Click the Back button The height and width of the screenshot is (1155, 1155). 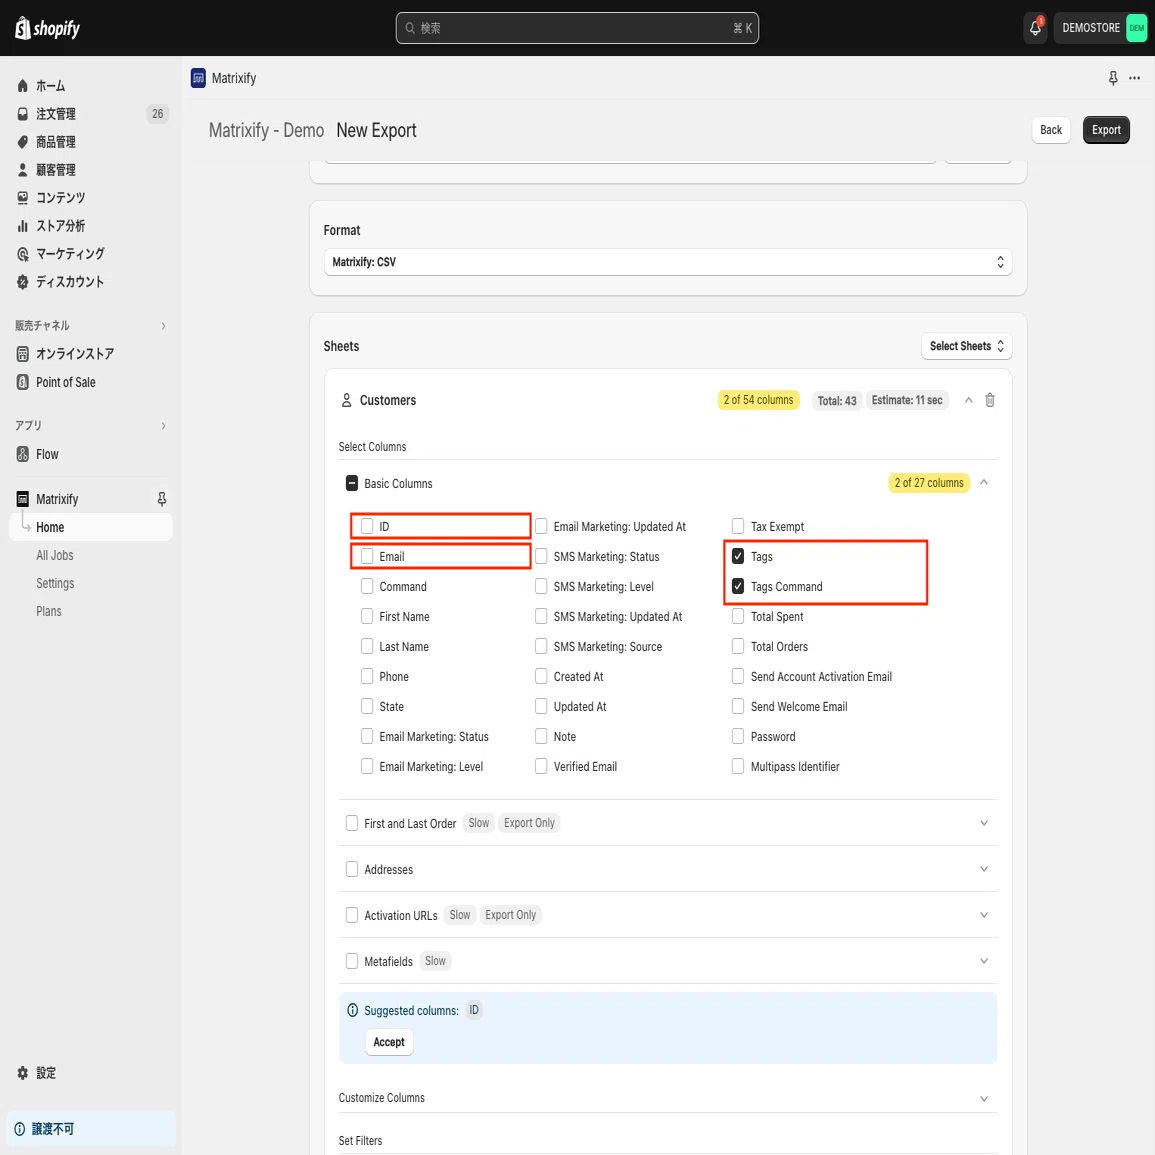[x=1051, y=130]
